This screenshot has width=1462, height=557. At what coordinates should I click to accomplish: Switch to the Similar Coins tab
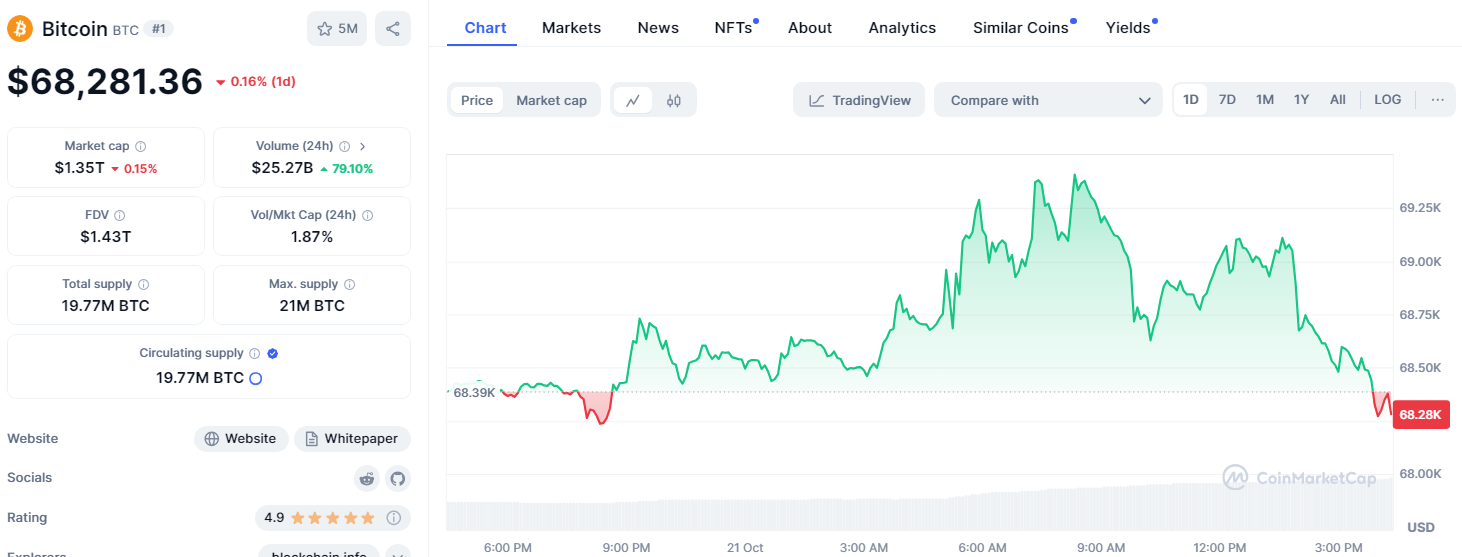click(x=1023, y=28)
